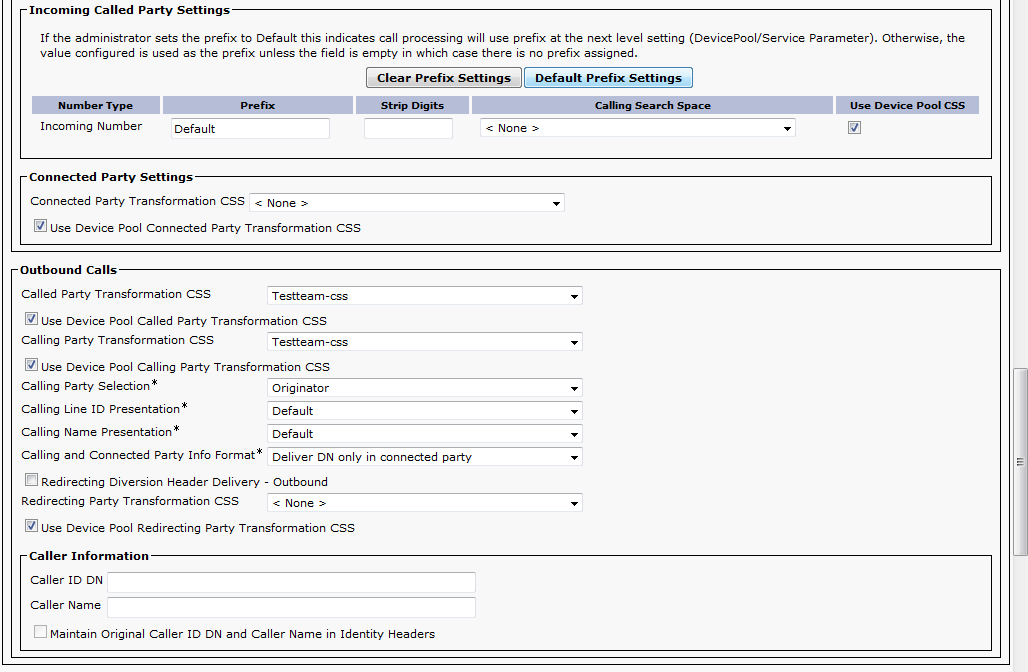Open the Connected Party Transformation CSS dropdown
Image resolution: width=1028 pixels, height=672 pixels.
click(x=407, y=203)
